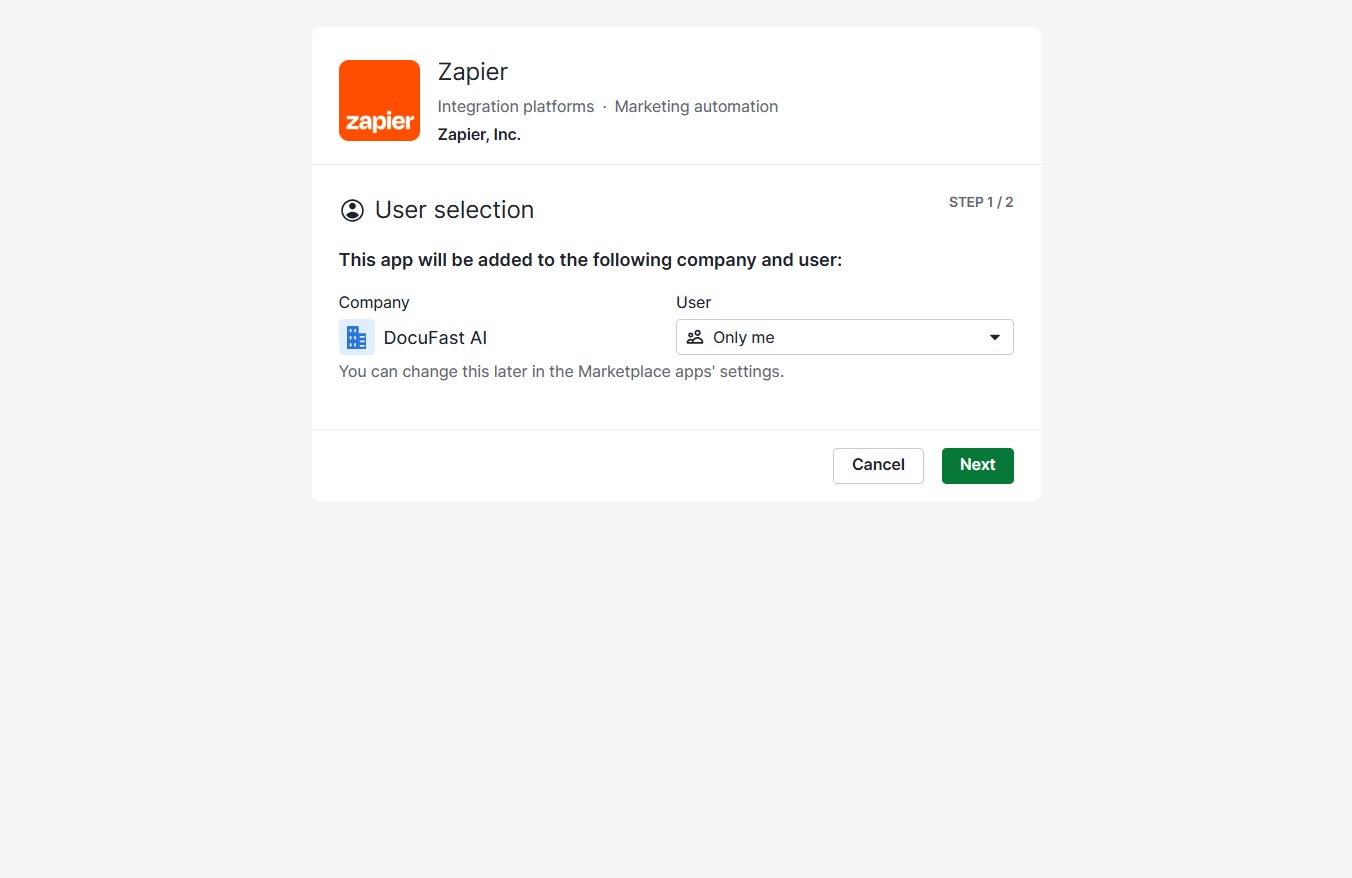The width and height of the screenshot is (1352, 878).
Task: Click the Zapier app title
Action: (473, 72)
